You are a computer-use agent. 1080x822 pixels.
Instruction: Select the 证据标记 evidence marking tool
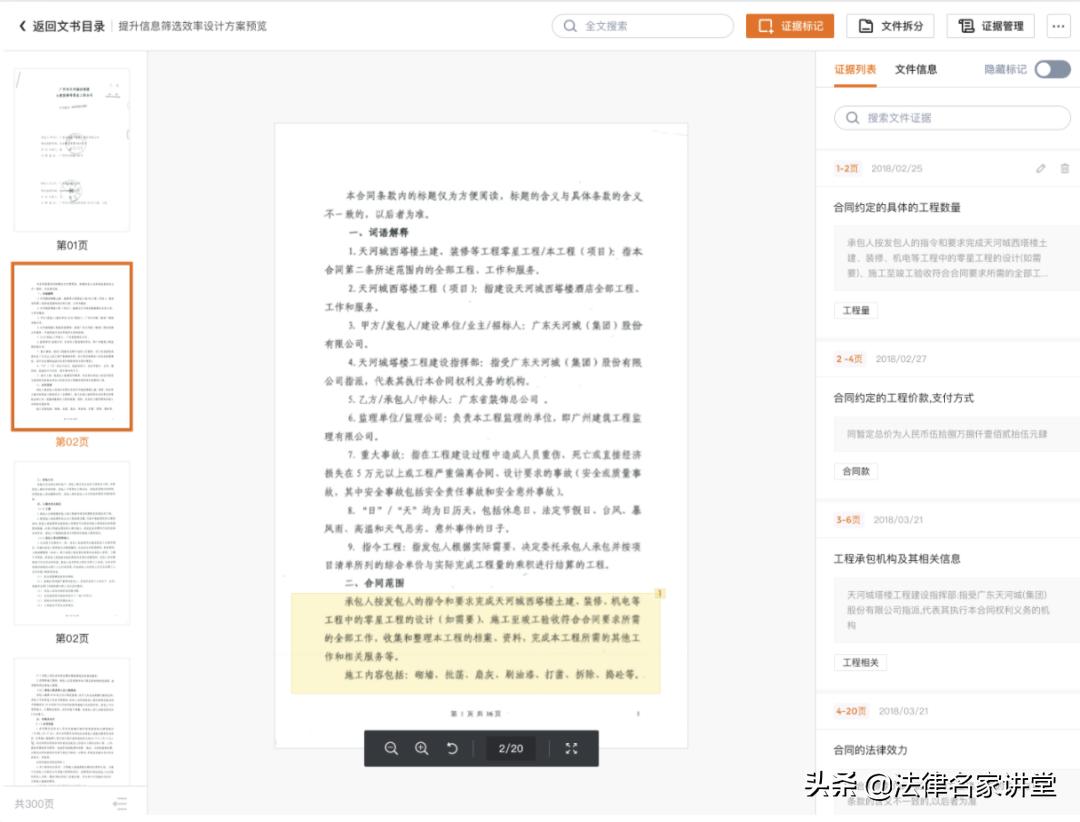point(790,26)
